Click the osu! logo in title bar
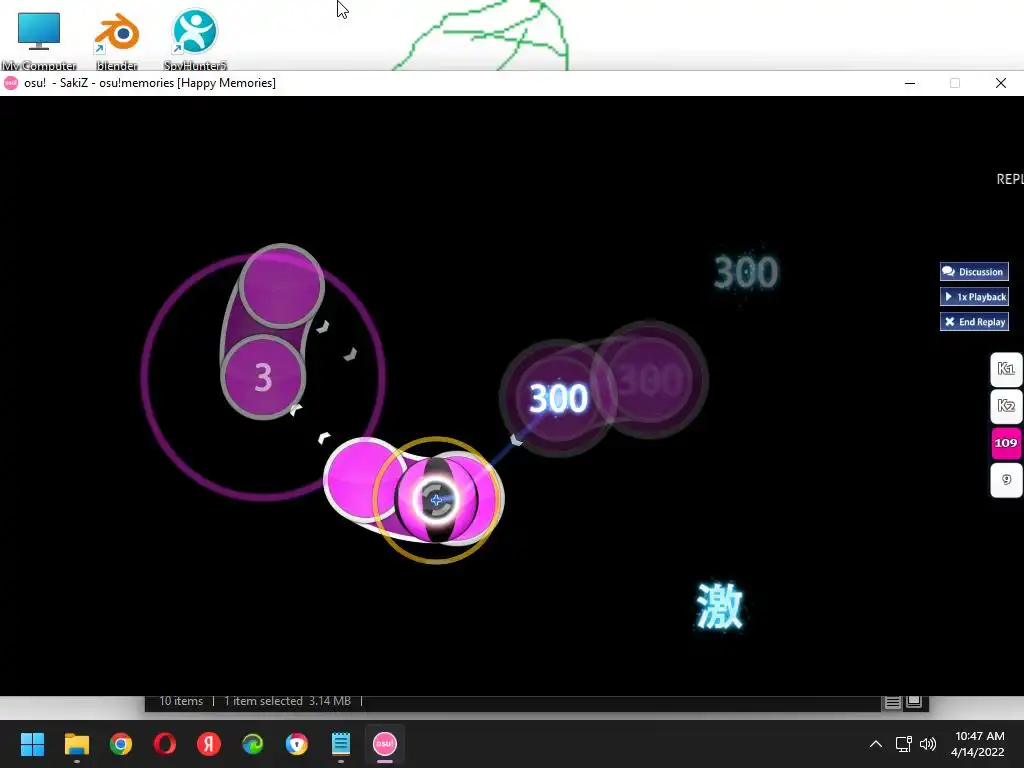Viewport: 1024px width, 768px height. [10, 83]
